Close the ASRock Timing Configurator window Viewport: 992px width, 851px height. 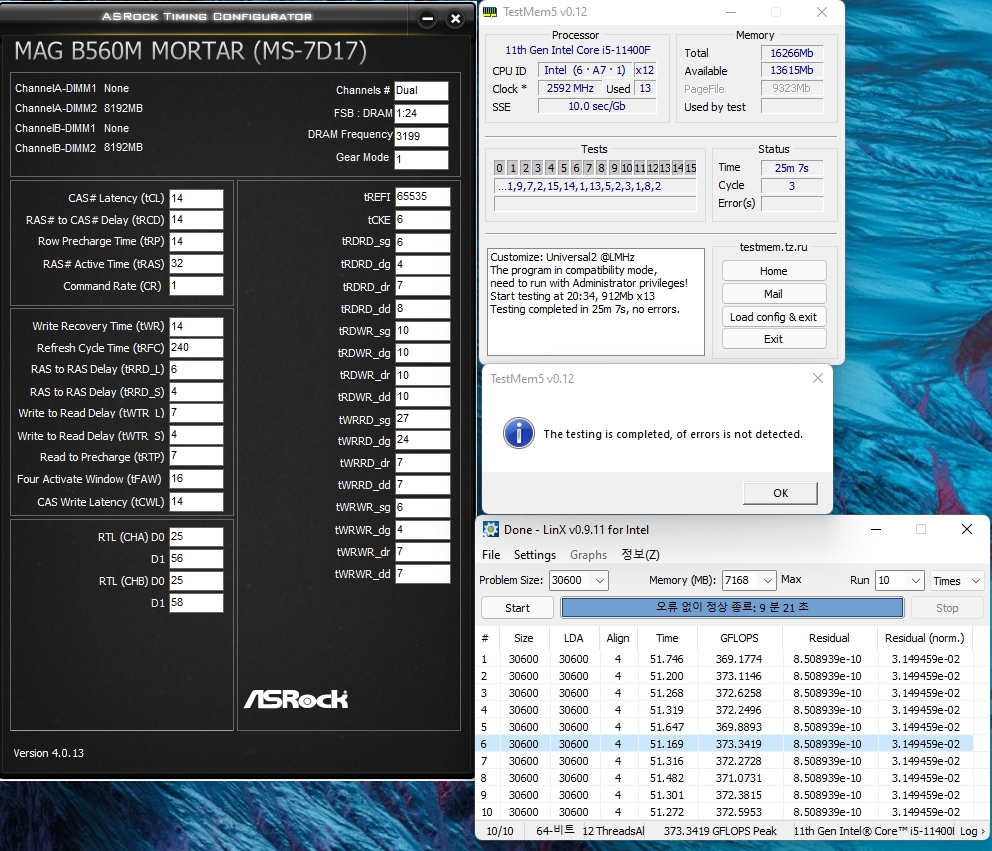tap(455, 19)
